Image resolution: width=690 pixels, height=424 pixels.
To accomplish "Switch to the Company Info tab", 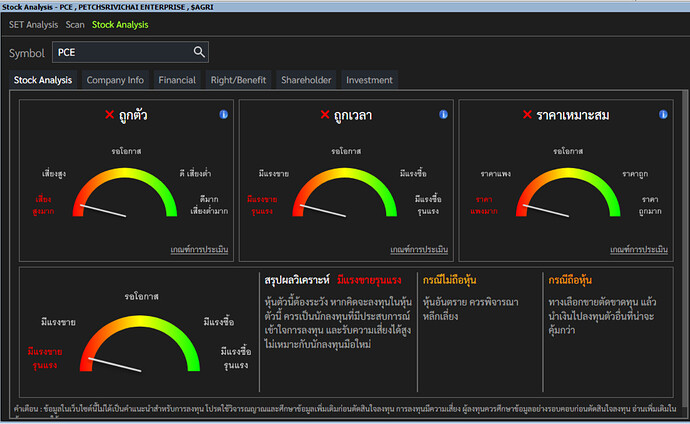I will 115,80.
